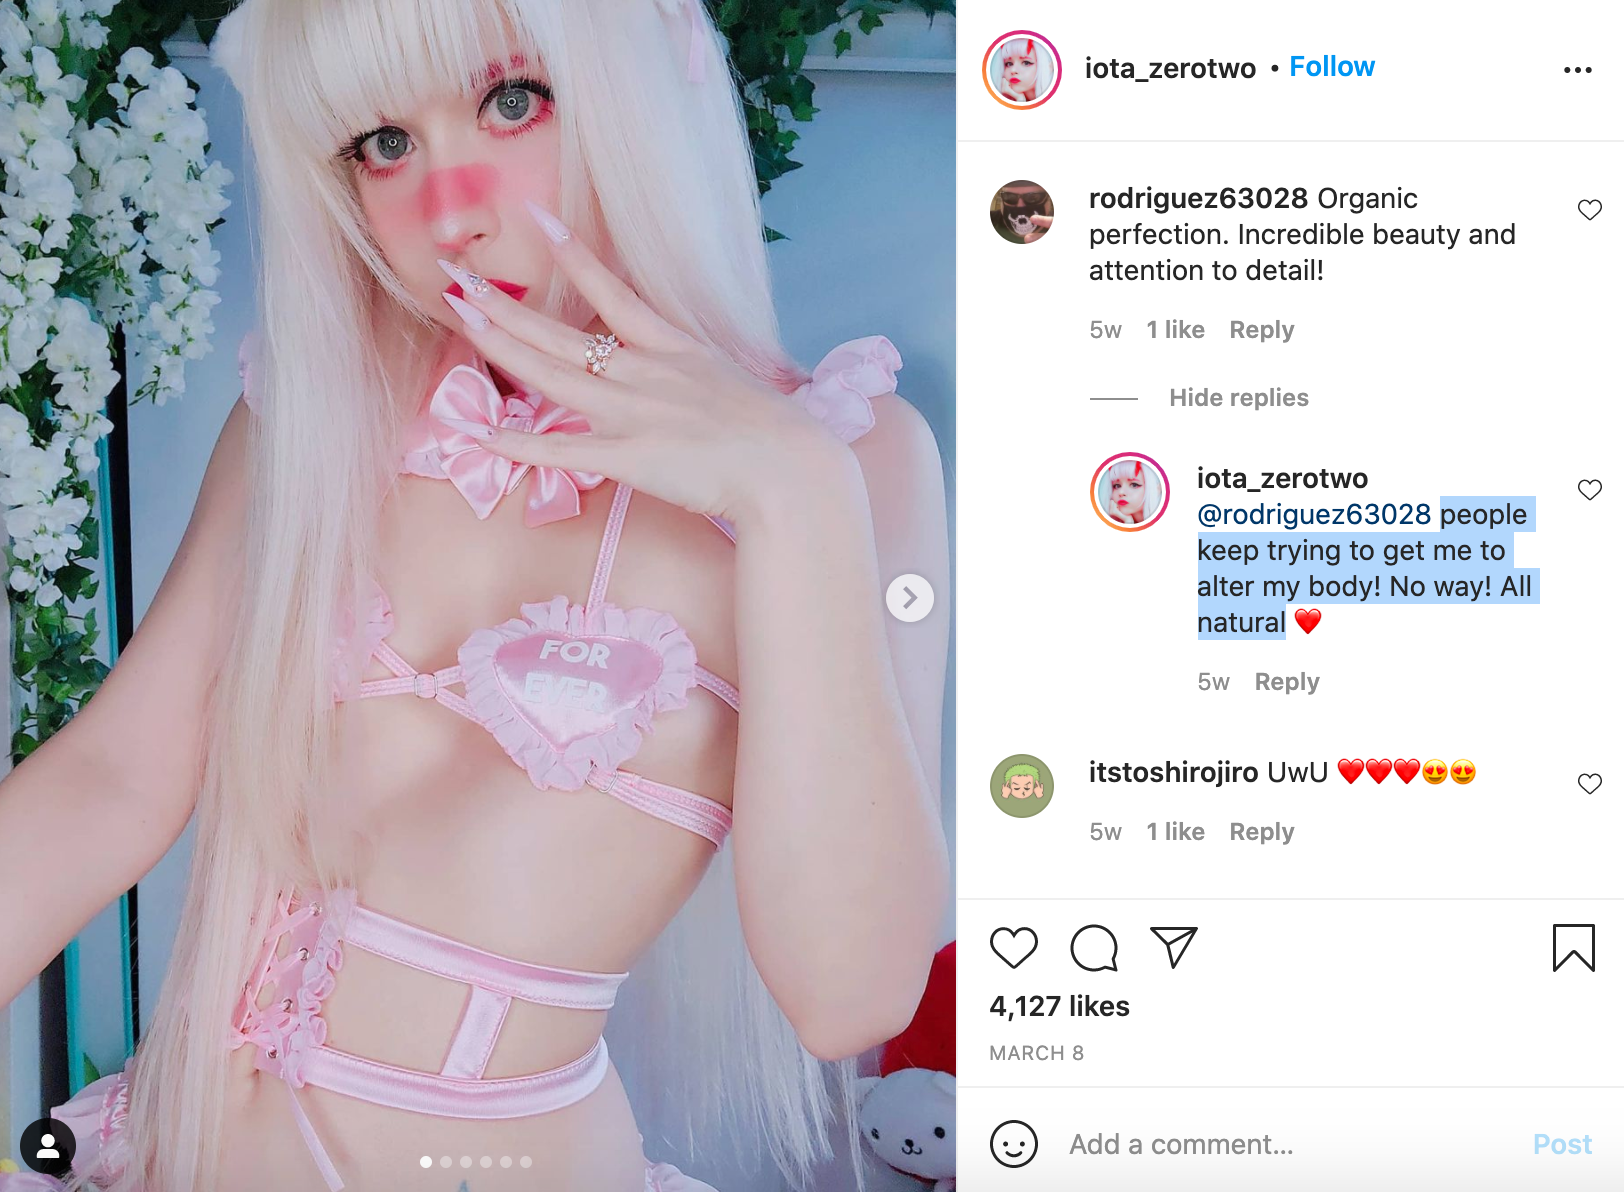This screenshot has width=1624, height=1192.
Task: View the 4,127 likes list
Action: [1059, 1006]
